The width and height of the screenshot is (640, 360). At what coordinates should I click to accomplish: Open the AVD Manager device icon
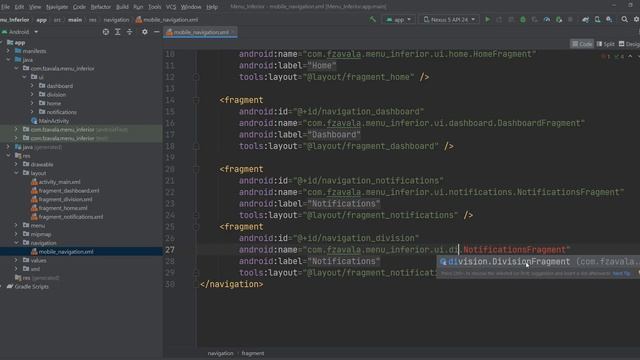(x=597, y=20)
